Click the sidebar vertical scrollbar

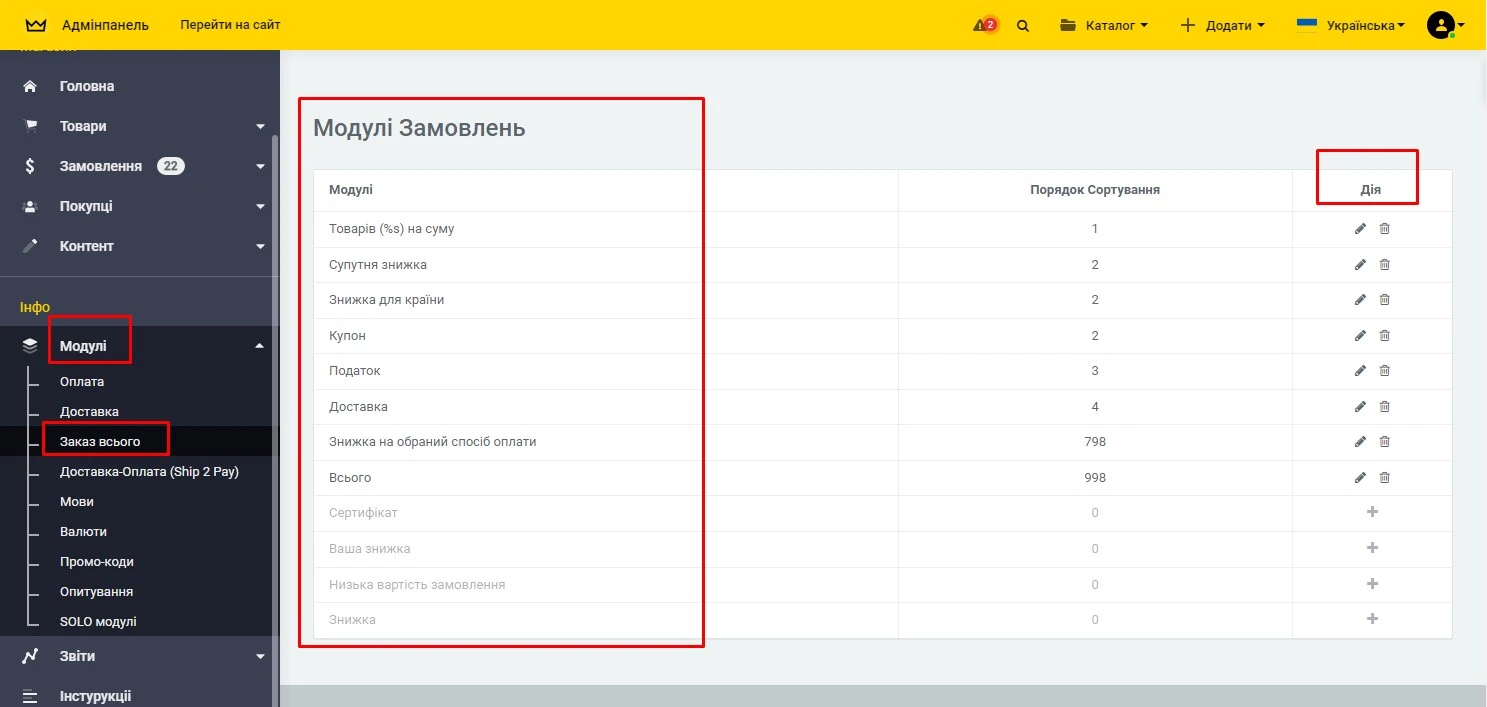(x=275, y=400)
